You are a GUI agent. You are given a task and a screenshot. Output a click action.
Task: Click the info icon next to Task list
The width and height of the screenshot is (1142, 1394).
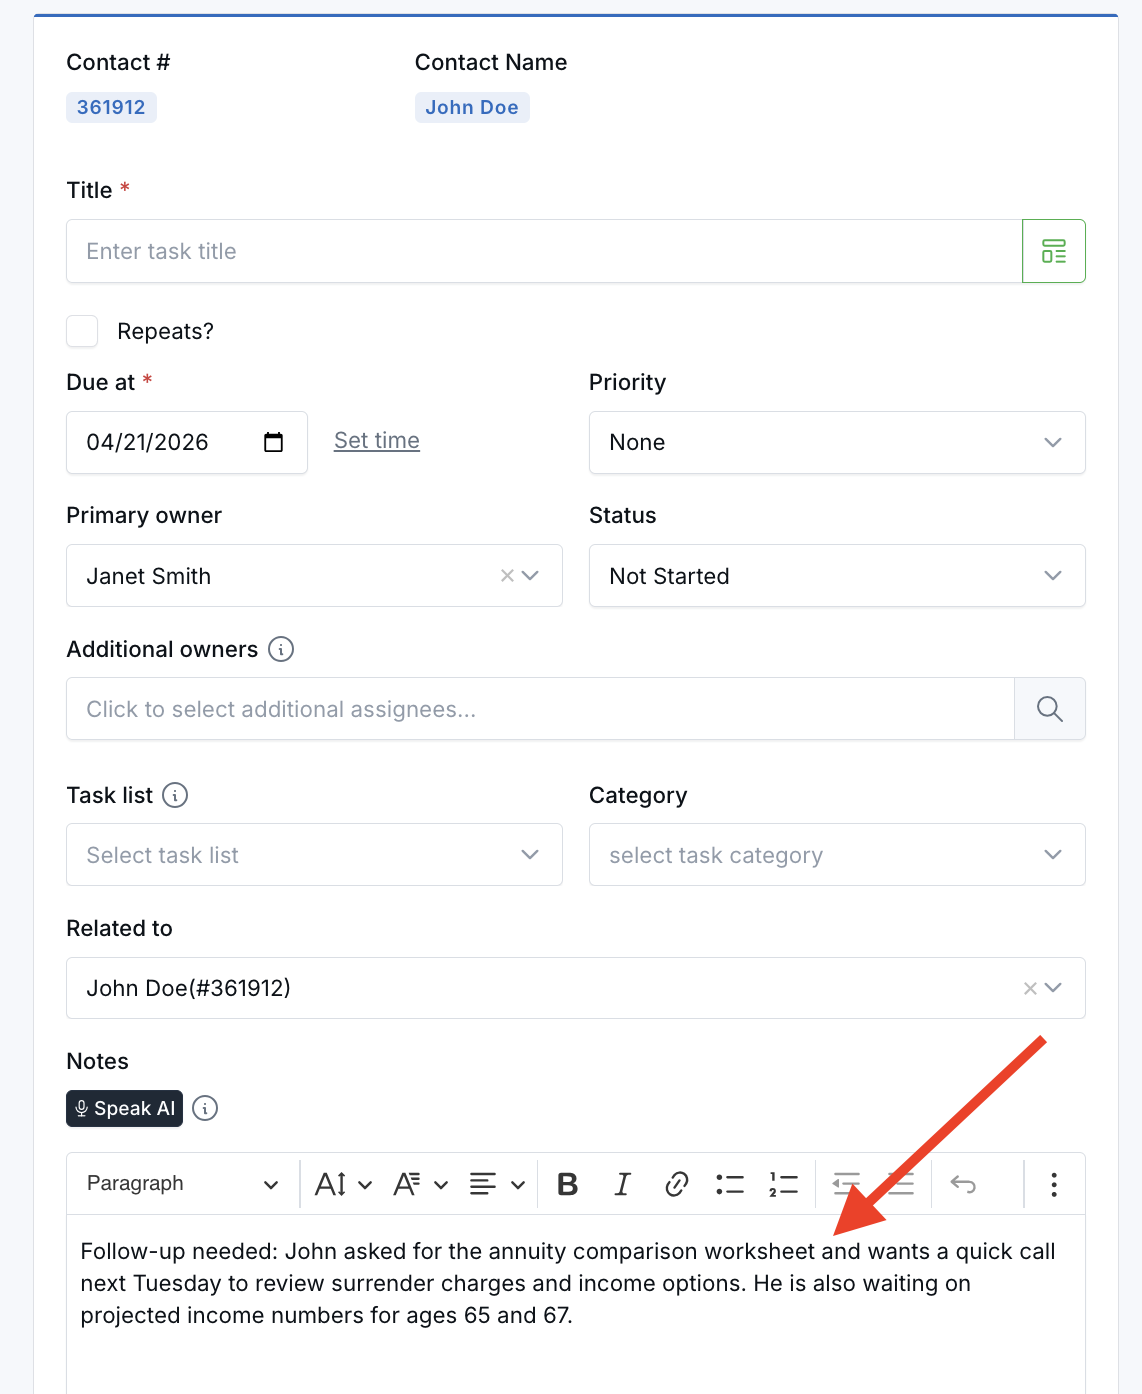tap(176, 795)
